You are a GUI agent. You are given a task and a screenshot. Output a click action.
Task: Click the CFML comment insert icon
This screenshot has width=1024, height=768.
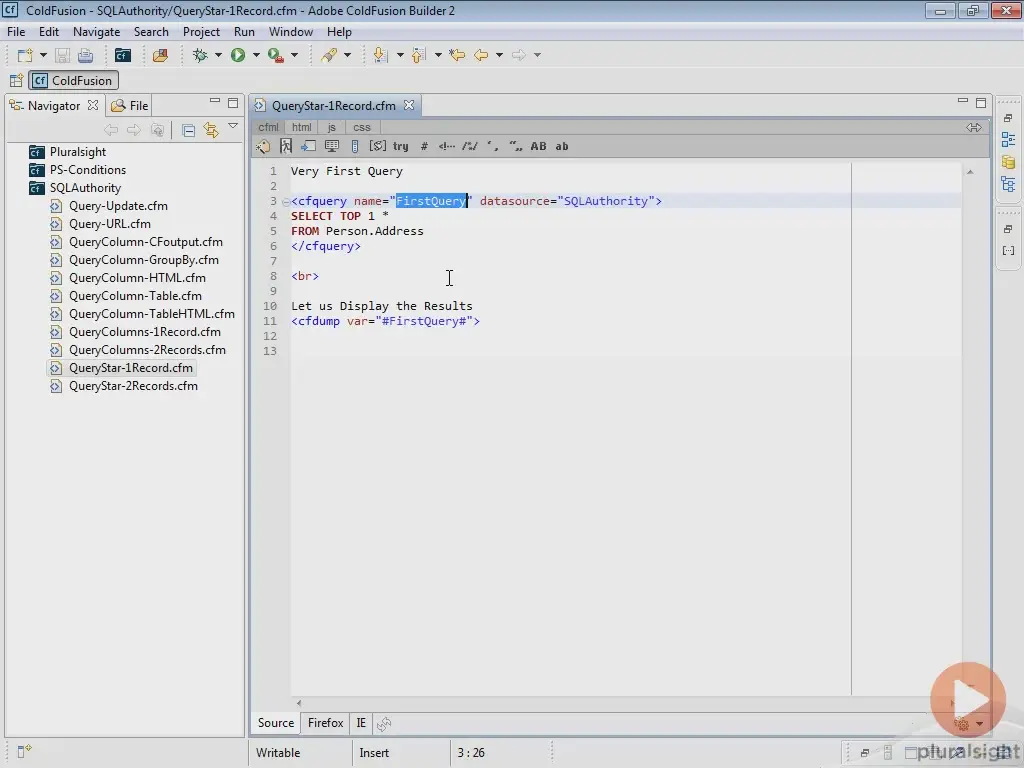447,146
